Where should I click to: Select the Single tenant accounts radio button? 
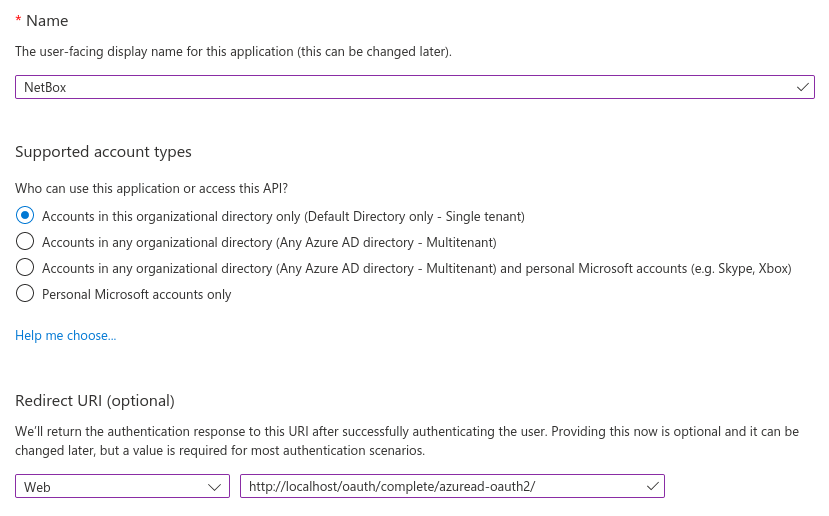[x=25, y=216]
